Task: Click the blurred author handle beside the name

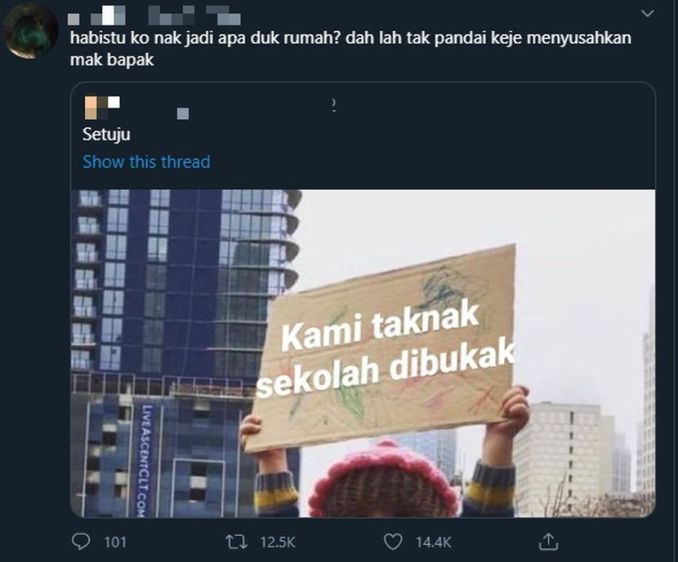Action: 195,16
